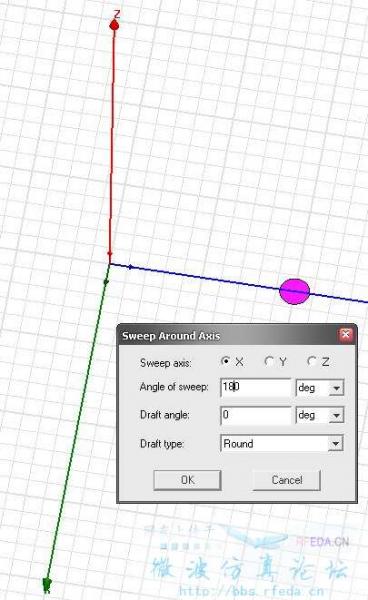Click the Sweep Around Axis title bar

click(x=230, y=335)
